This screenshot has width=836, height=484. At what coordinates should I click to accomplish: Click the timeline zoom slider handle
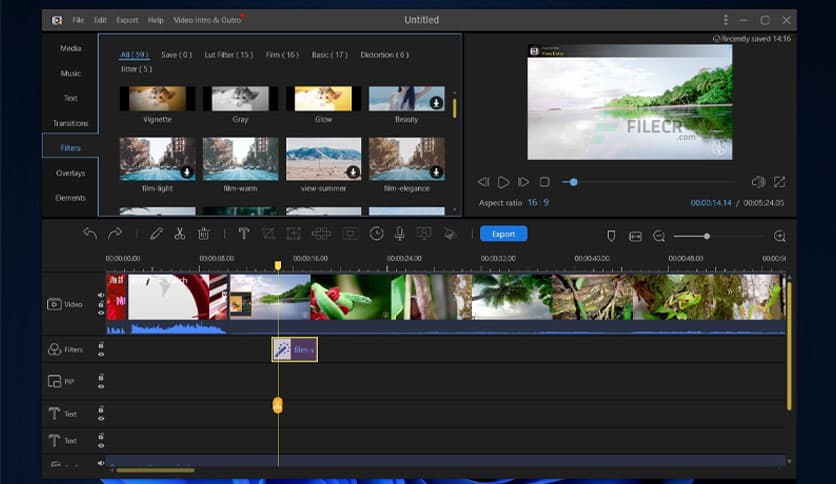click(707, 236)
